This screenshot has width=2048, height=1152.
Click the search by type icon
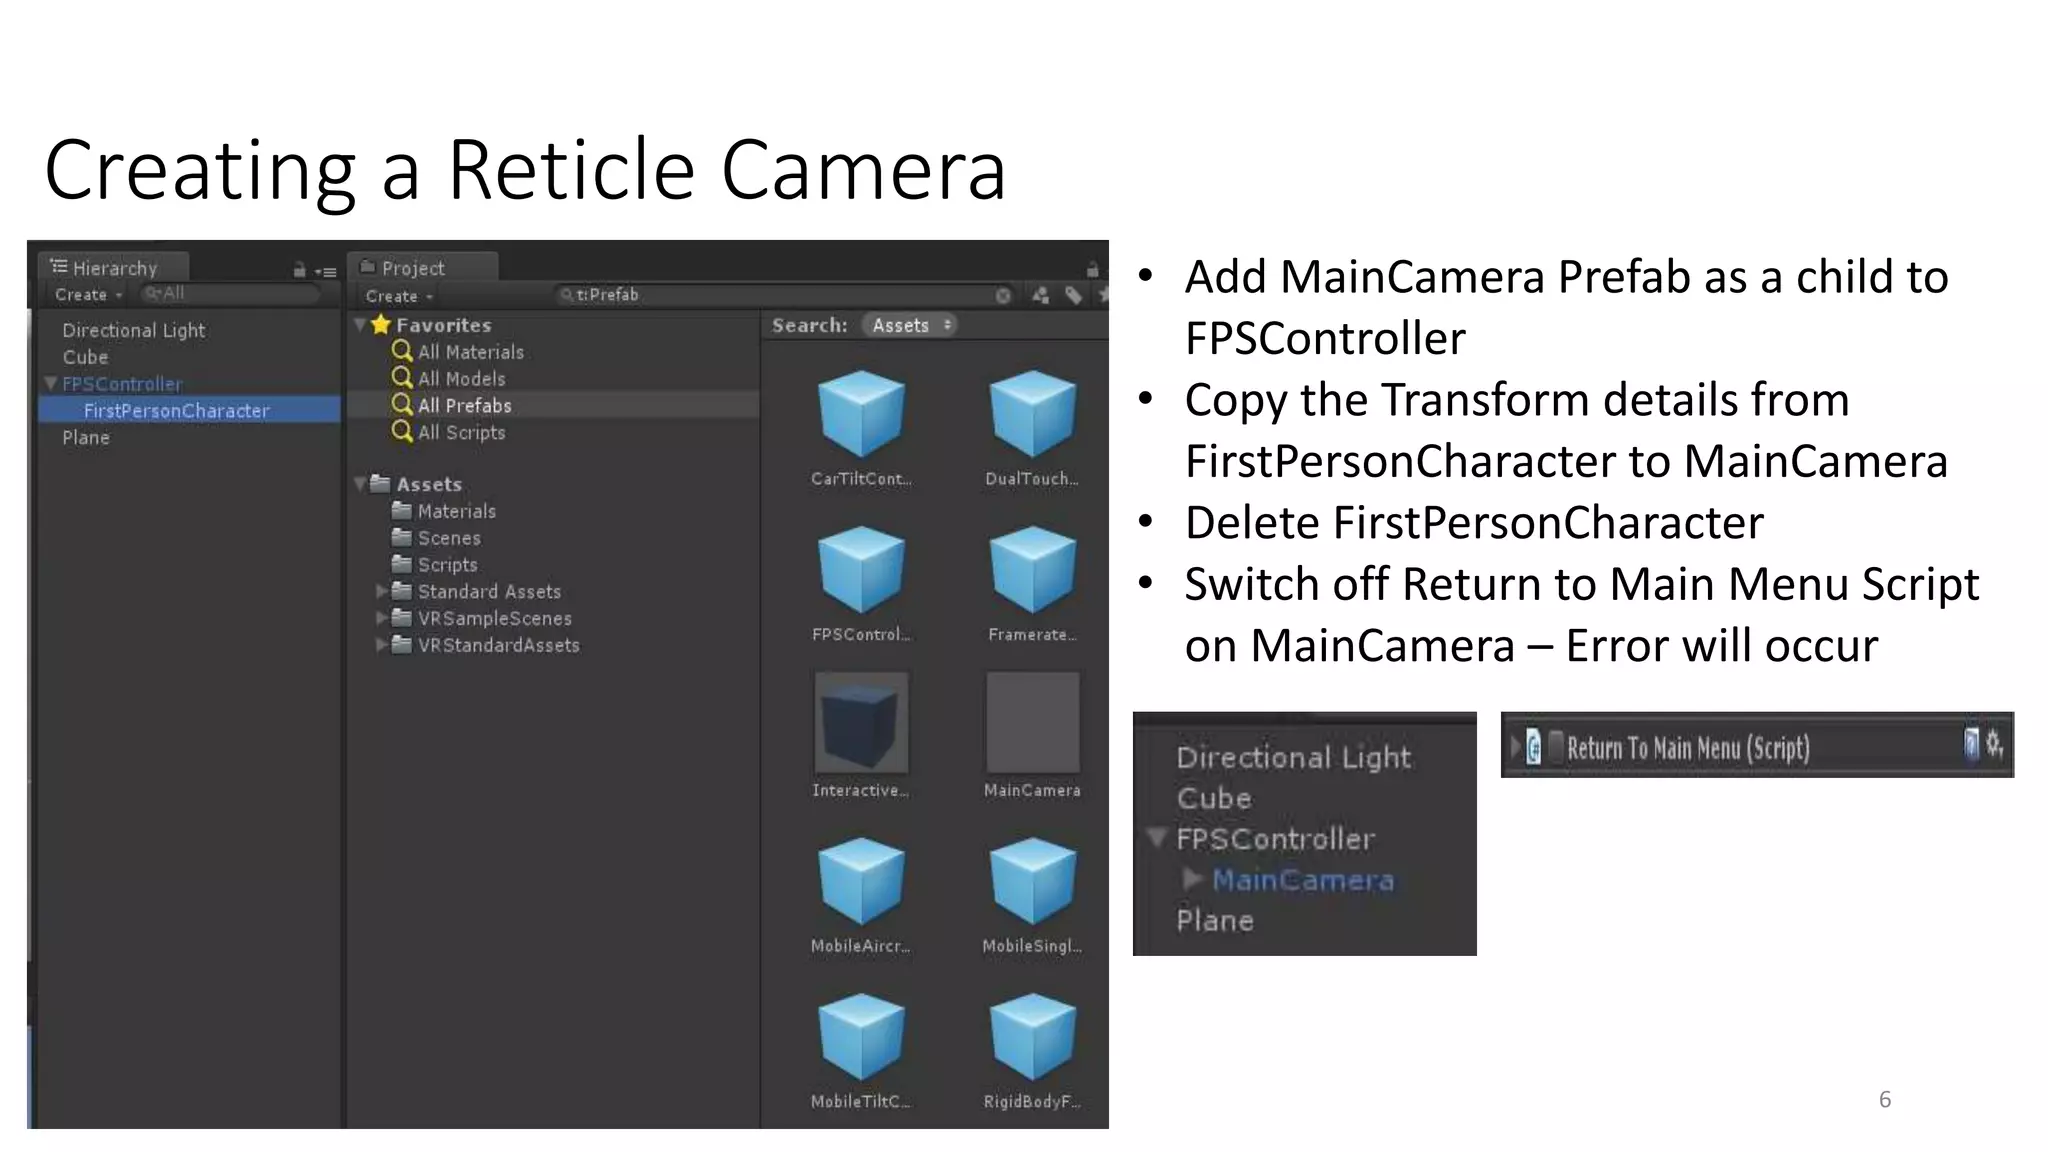click(1041, 295)
